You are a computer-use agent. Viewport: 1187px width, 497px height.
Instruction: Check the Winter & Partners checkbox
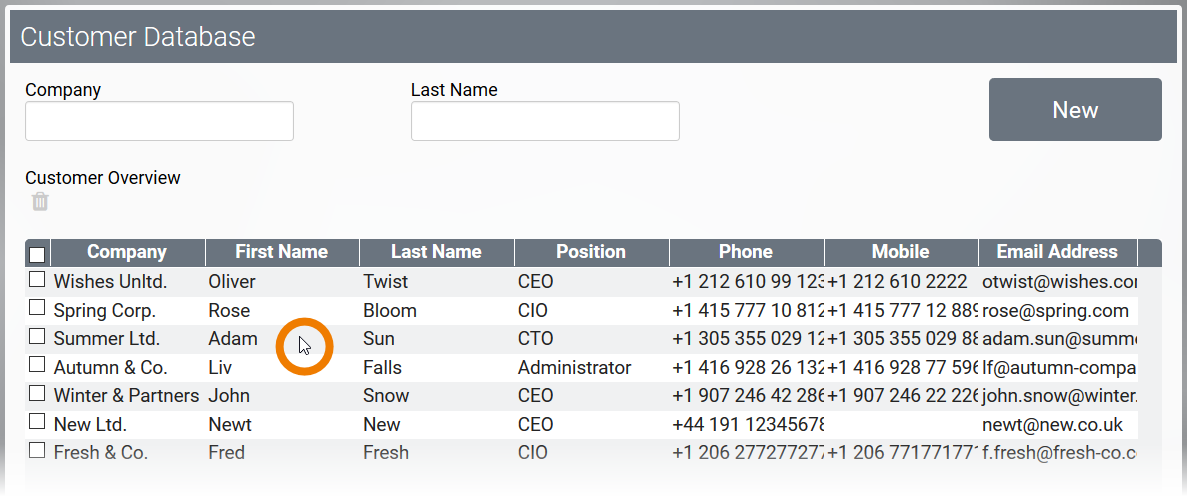coord(37,394)
